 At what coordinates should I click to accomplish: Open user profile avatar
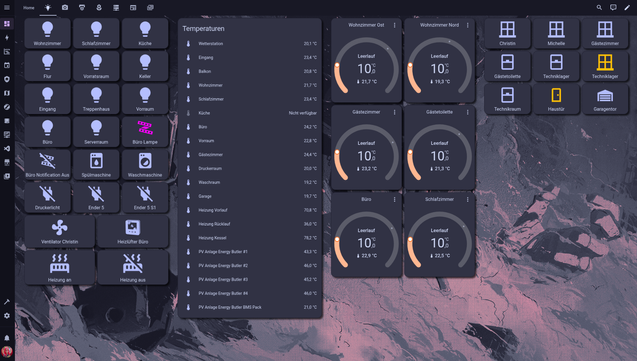pyautogui.click(x=7, y=351)
